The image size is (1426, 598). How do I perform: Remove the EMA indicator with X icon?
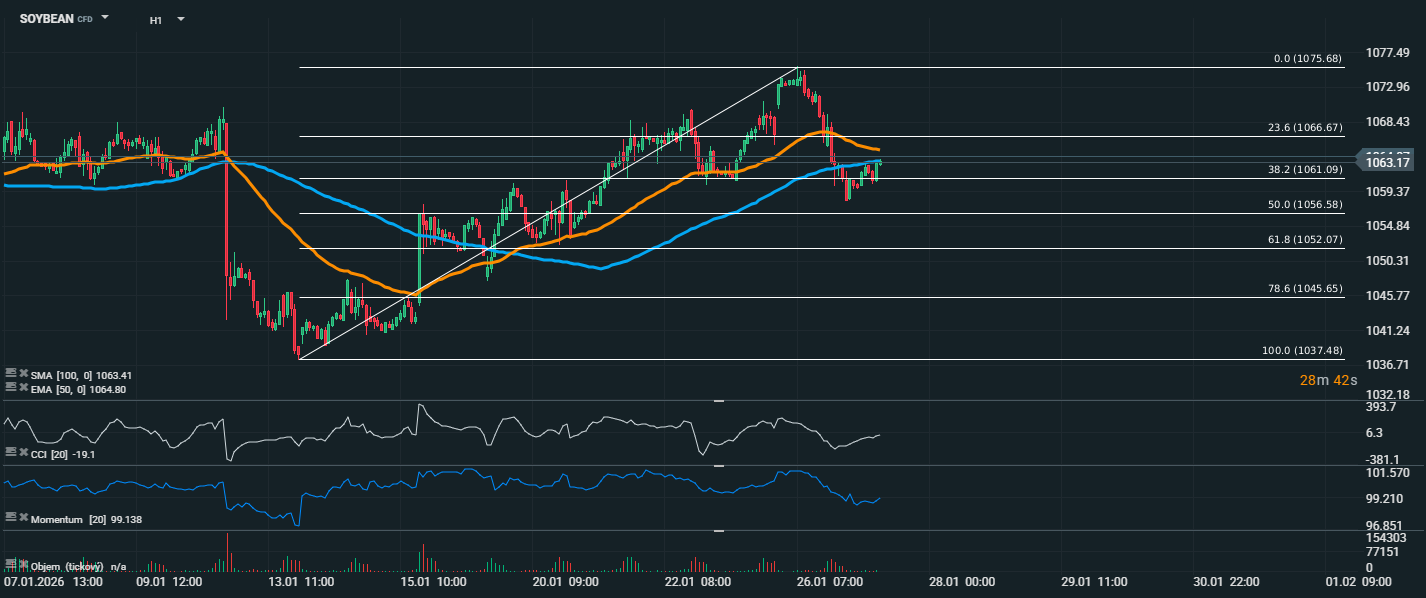coord(22,388)
